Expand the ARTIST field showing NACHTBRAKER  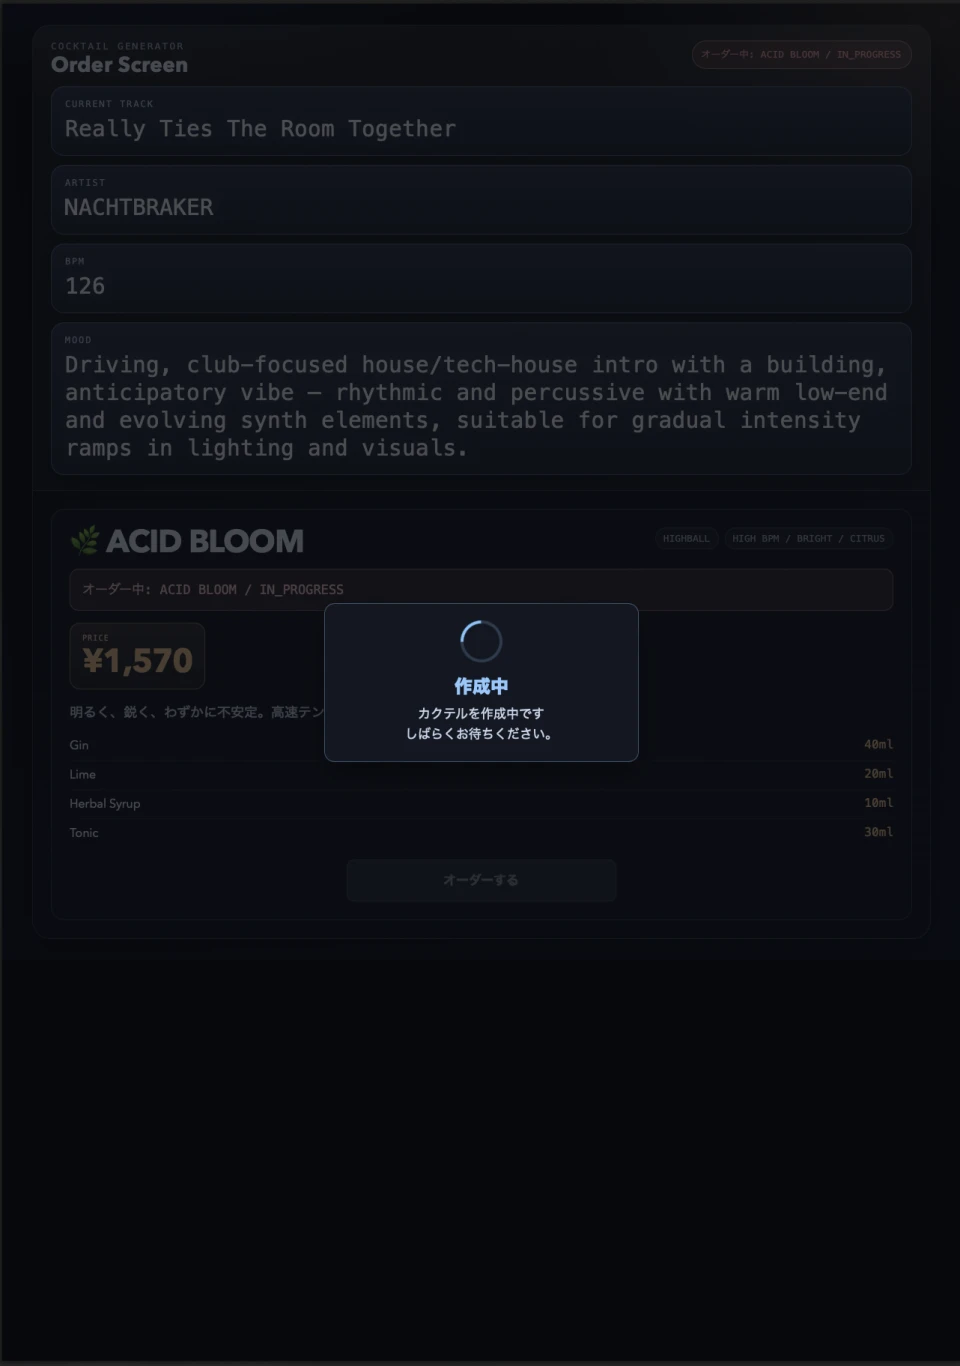pos(480,200)
